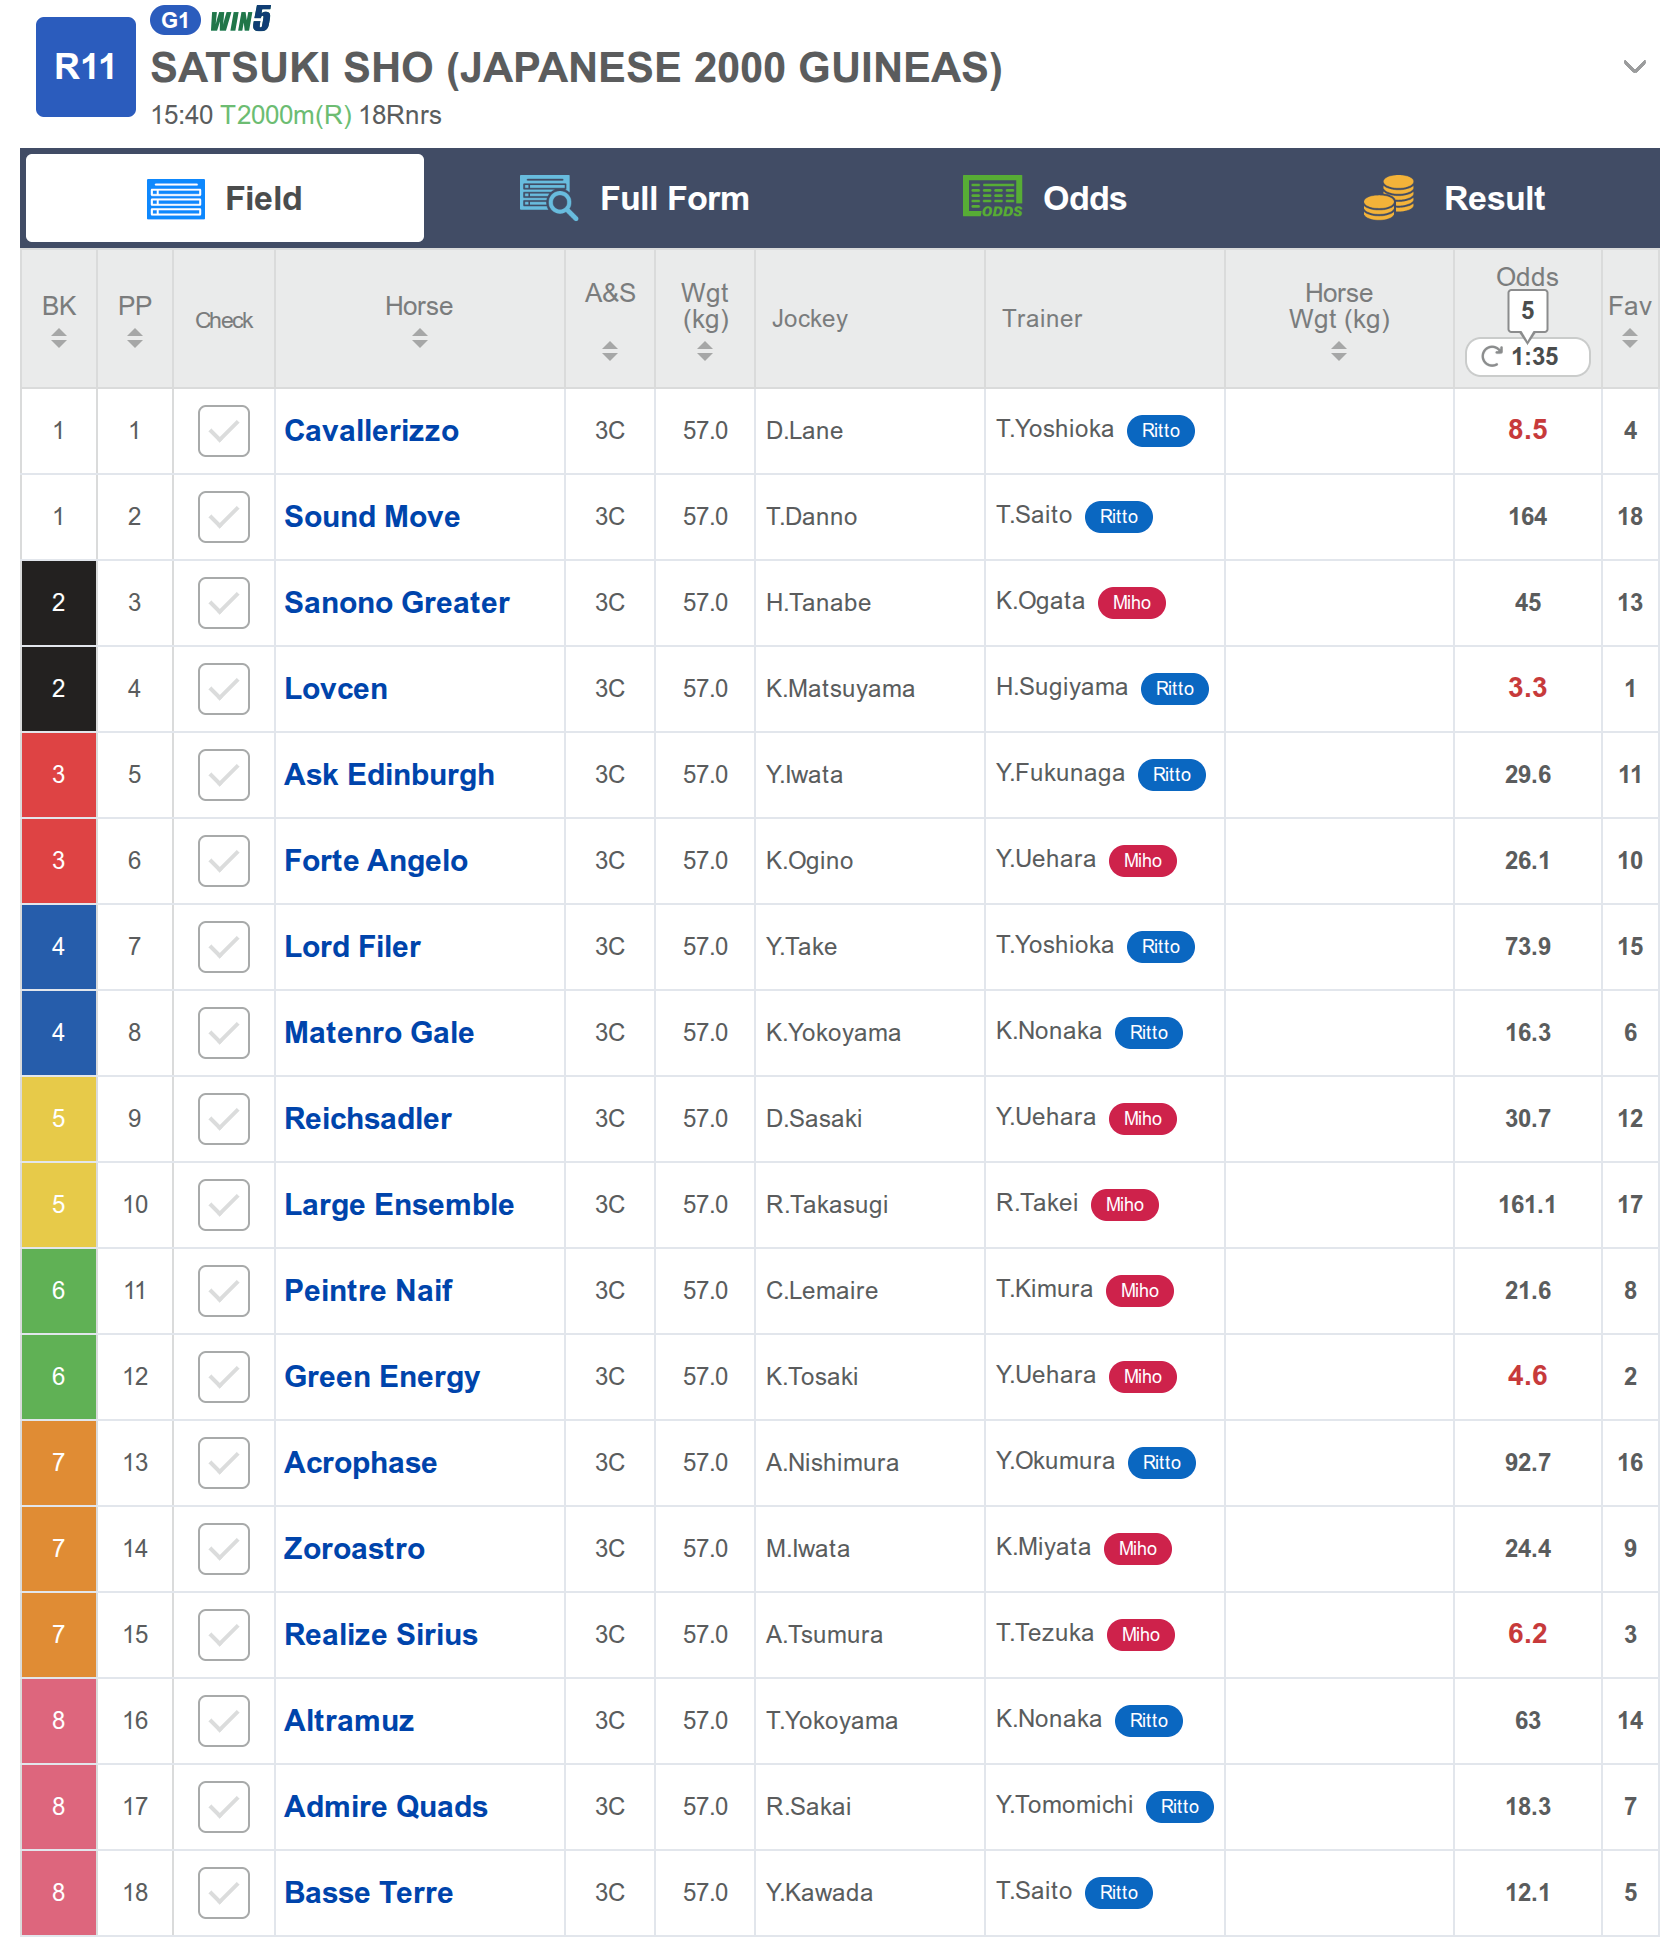Click the G1 grade badge
Viewport: 1669px width, 1945px height.
tap(175, 20)
